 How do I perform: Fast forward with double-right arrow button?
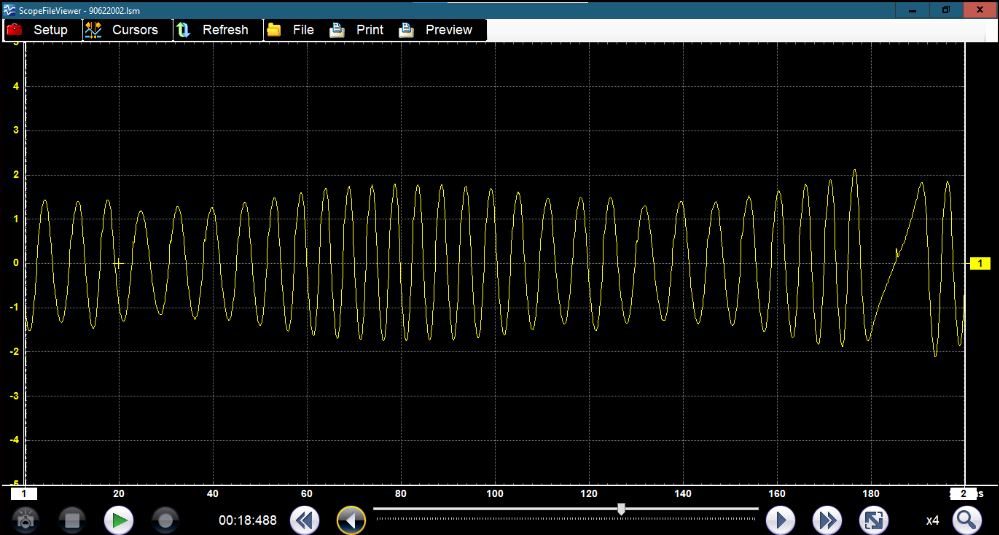click(827, 520)
